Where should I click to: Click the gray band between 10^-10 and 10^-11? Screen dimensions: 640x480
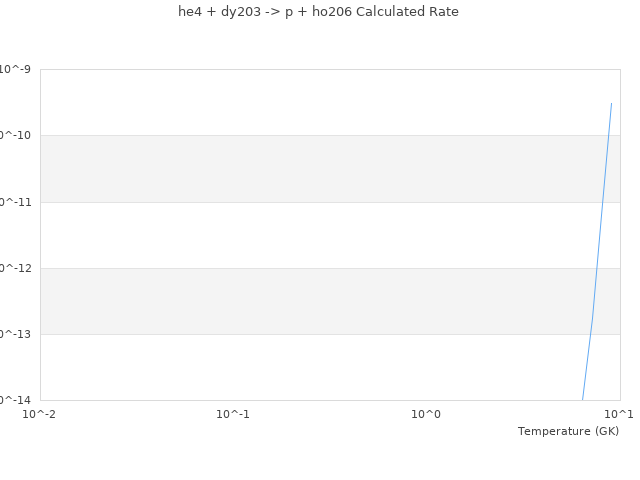pyautogui.click(x=300, y=169)
